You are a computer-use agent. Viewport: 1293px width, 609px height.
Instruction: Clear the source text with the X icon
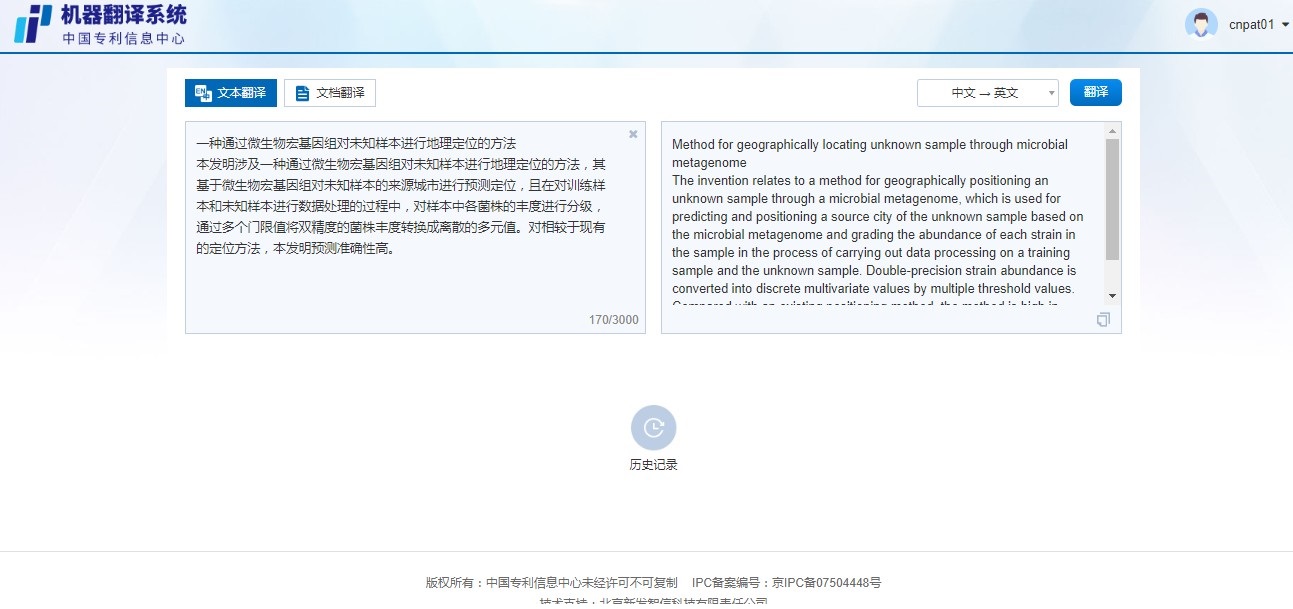[633, 134]
